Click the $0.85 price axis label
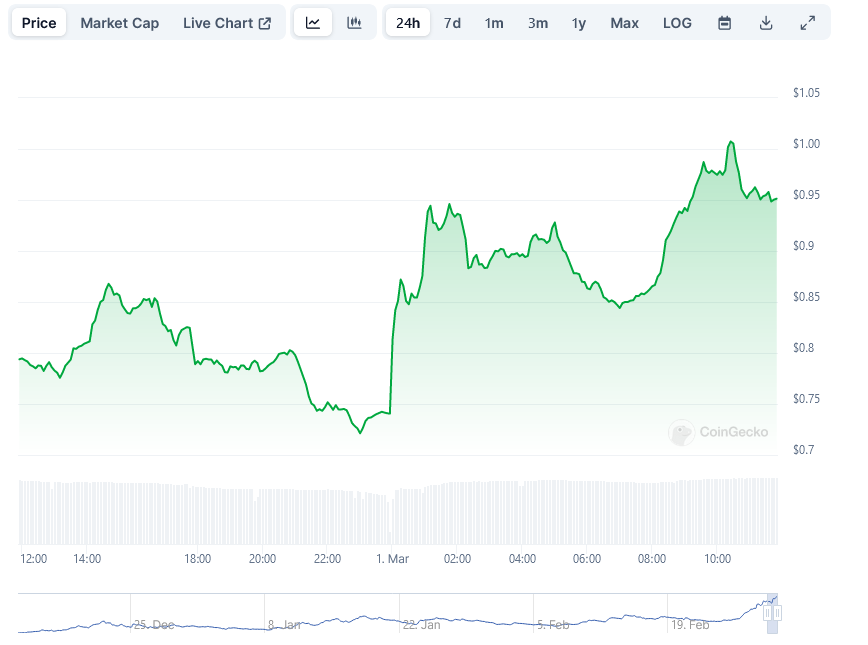Image resolution: width=868 pixels, height=645 pixels. 806,297
